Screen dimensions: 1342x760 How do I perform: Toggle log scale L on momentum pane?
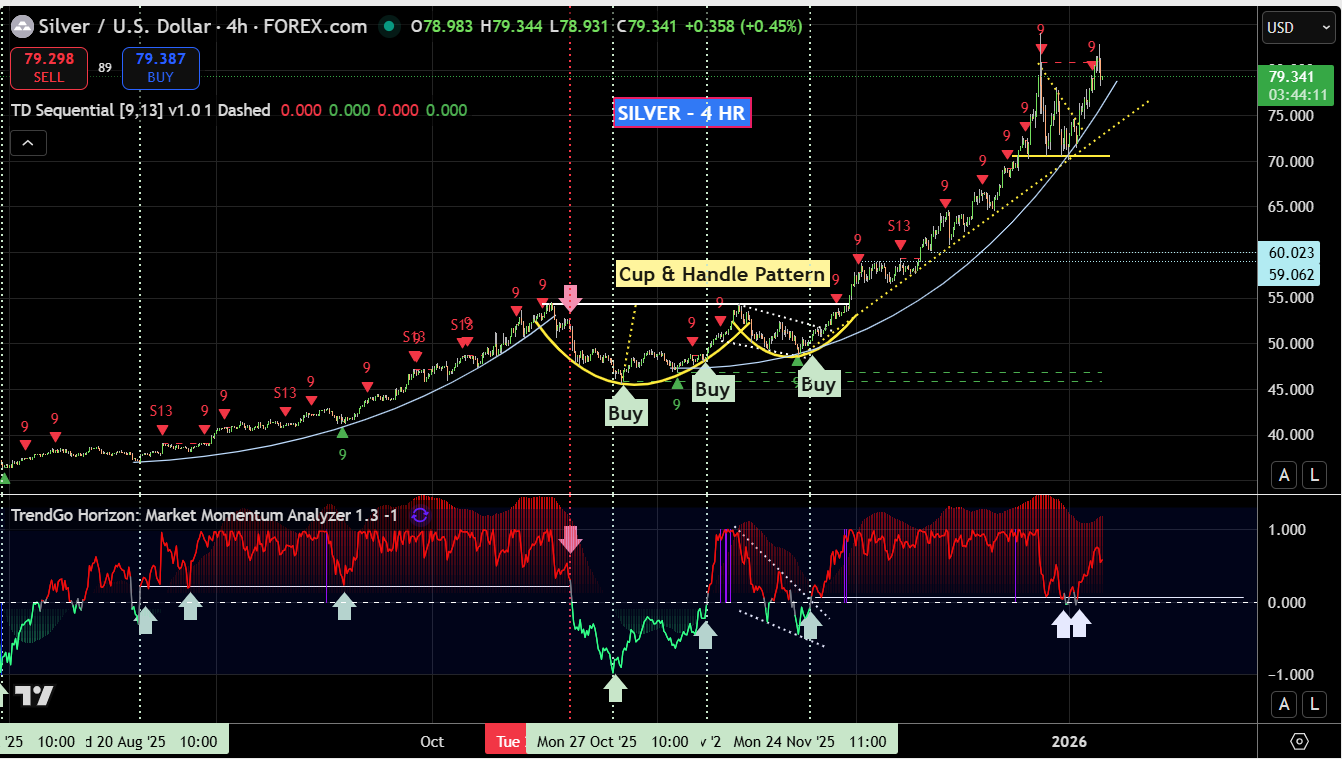tap(1314, 704)
